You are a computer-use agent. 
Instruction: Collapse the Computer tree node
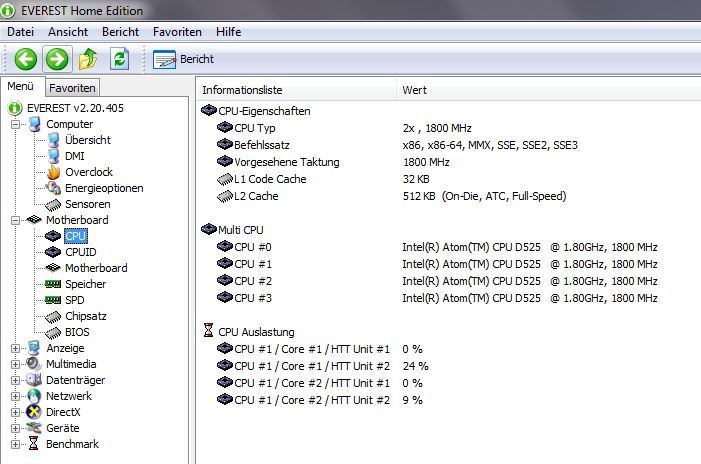point(15,124)
